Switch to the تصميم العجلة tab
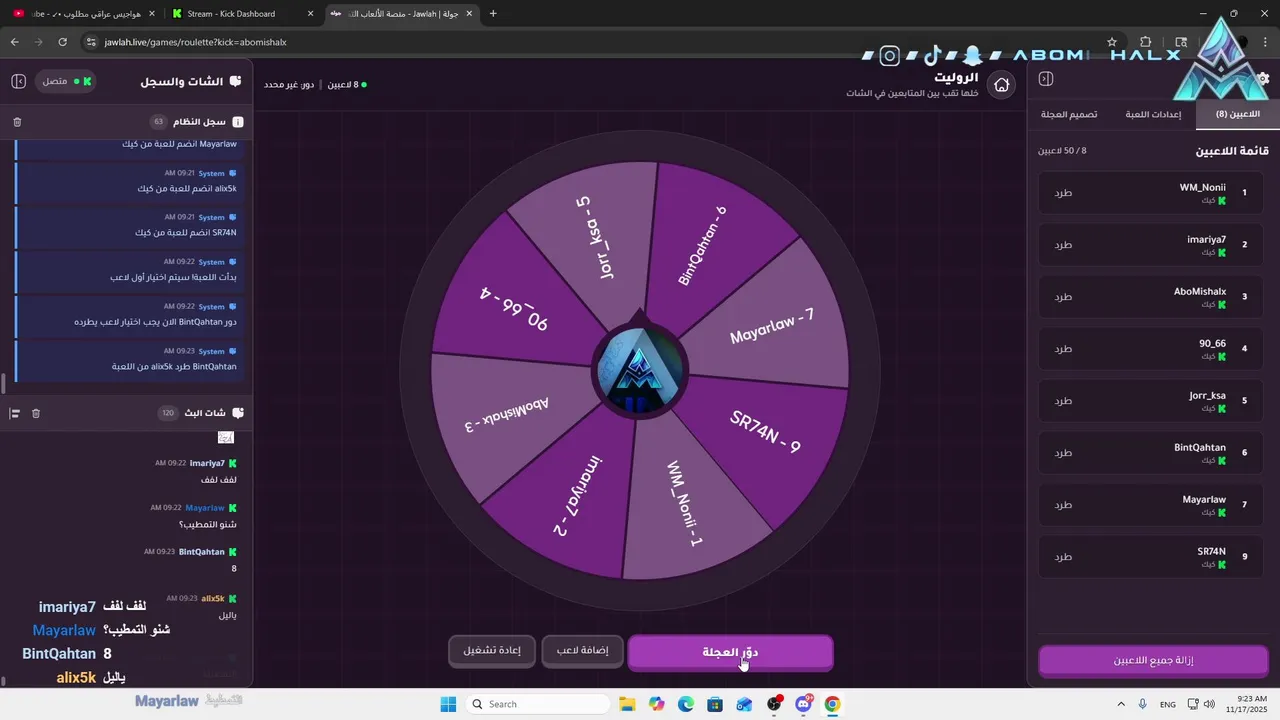Screen dimensions: 1280x720 pyautogui.click(x=1069, y=114)
